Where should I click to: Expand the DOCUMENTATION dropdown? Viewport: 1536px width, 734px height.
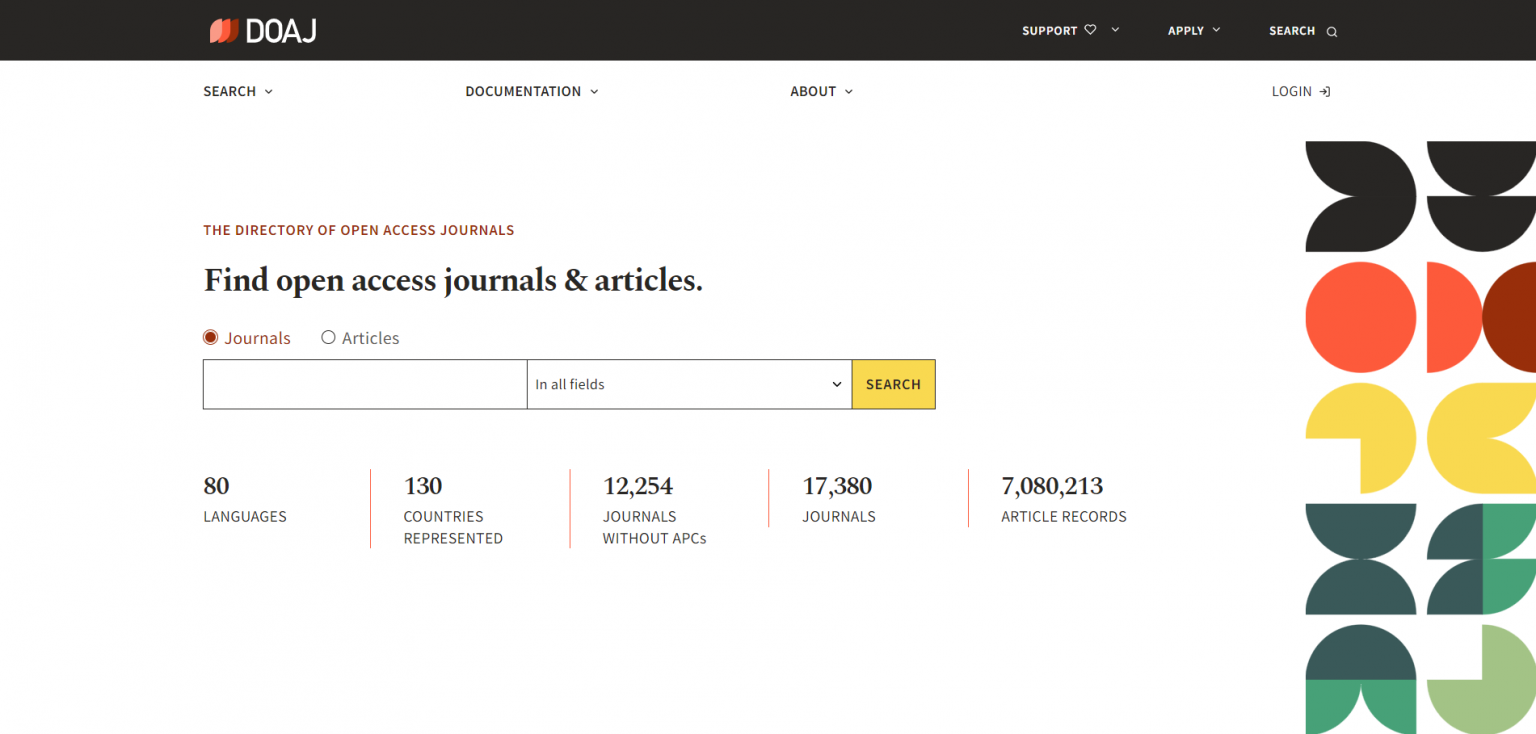click(594, 91)
